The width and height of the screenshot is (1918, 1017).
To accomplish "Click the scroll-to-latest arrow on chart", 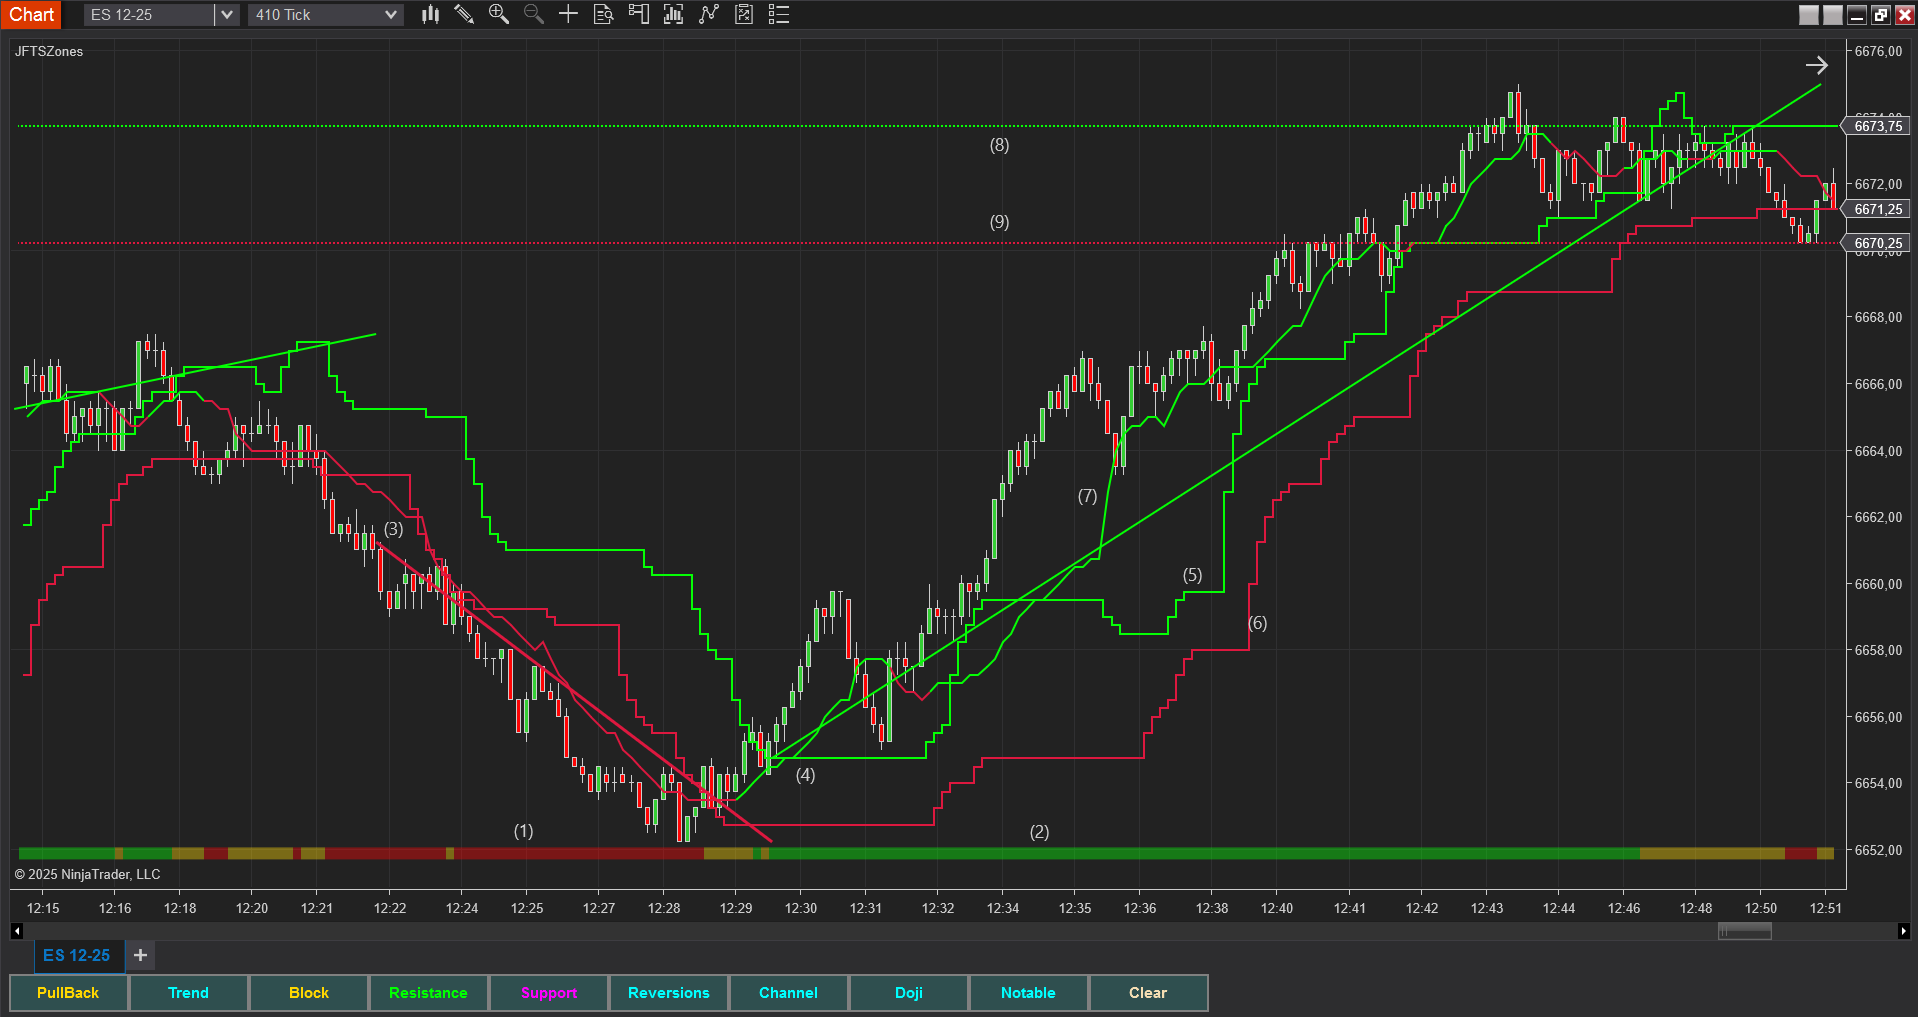I will tap(1816, 65).
